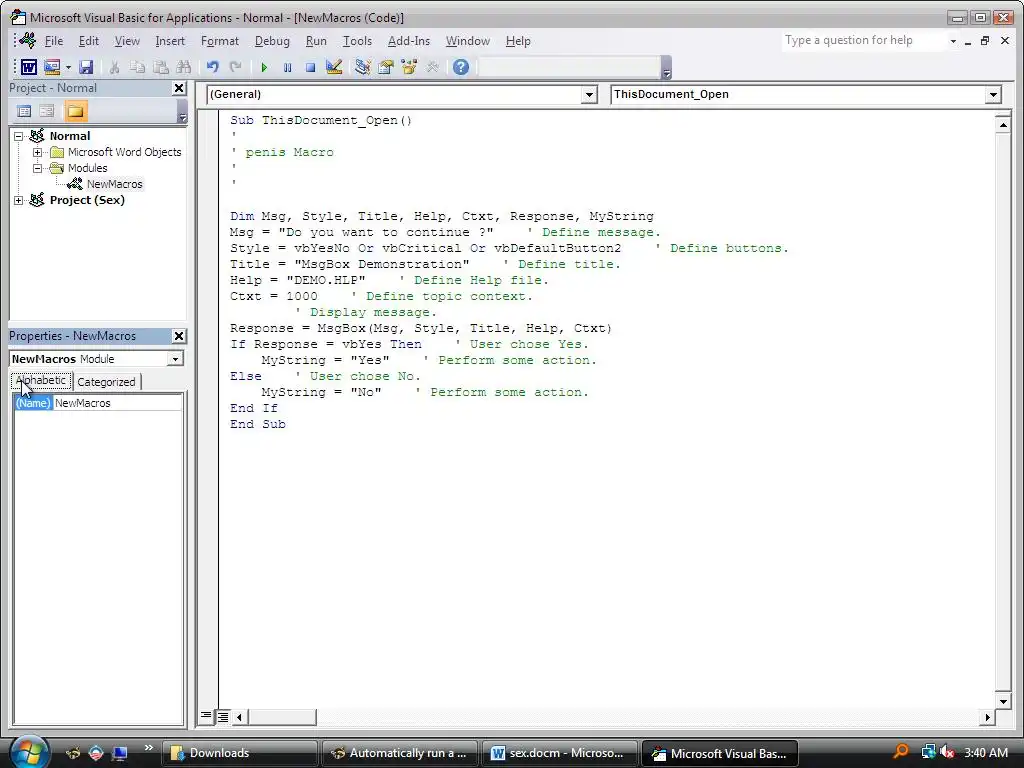Click the (Name) property value NewMacros
The image size is (1024, 768).
pos(118,403)
